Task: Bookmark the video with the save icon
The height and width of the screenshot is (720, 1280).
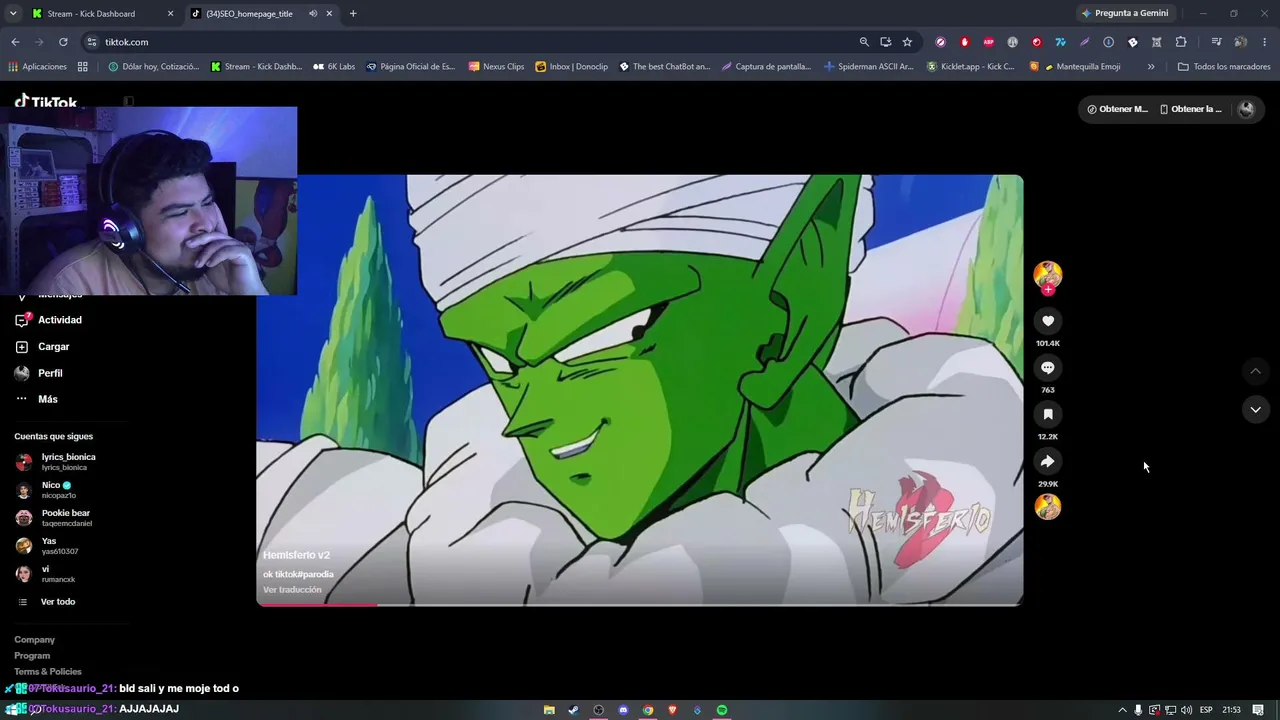Action: [1048, 414]
